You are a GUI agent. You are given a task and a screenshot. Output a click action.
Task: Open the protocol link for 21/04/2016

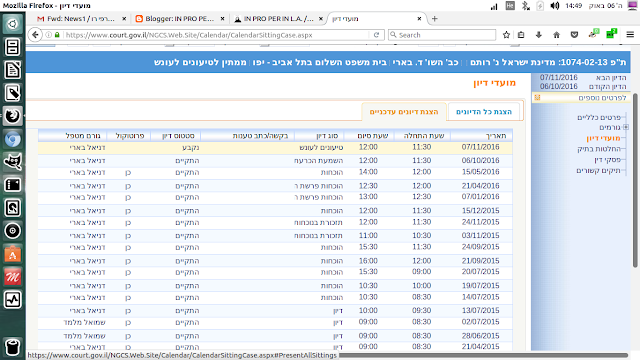pyautogui.click(x=128, y=186)
